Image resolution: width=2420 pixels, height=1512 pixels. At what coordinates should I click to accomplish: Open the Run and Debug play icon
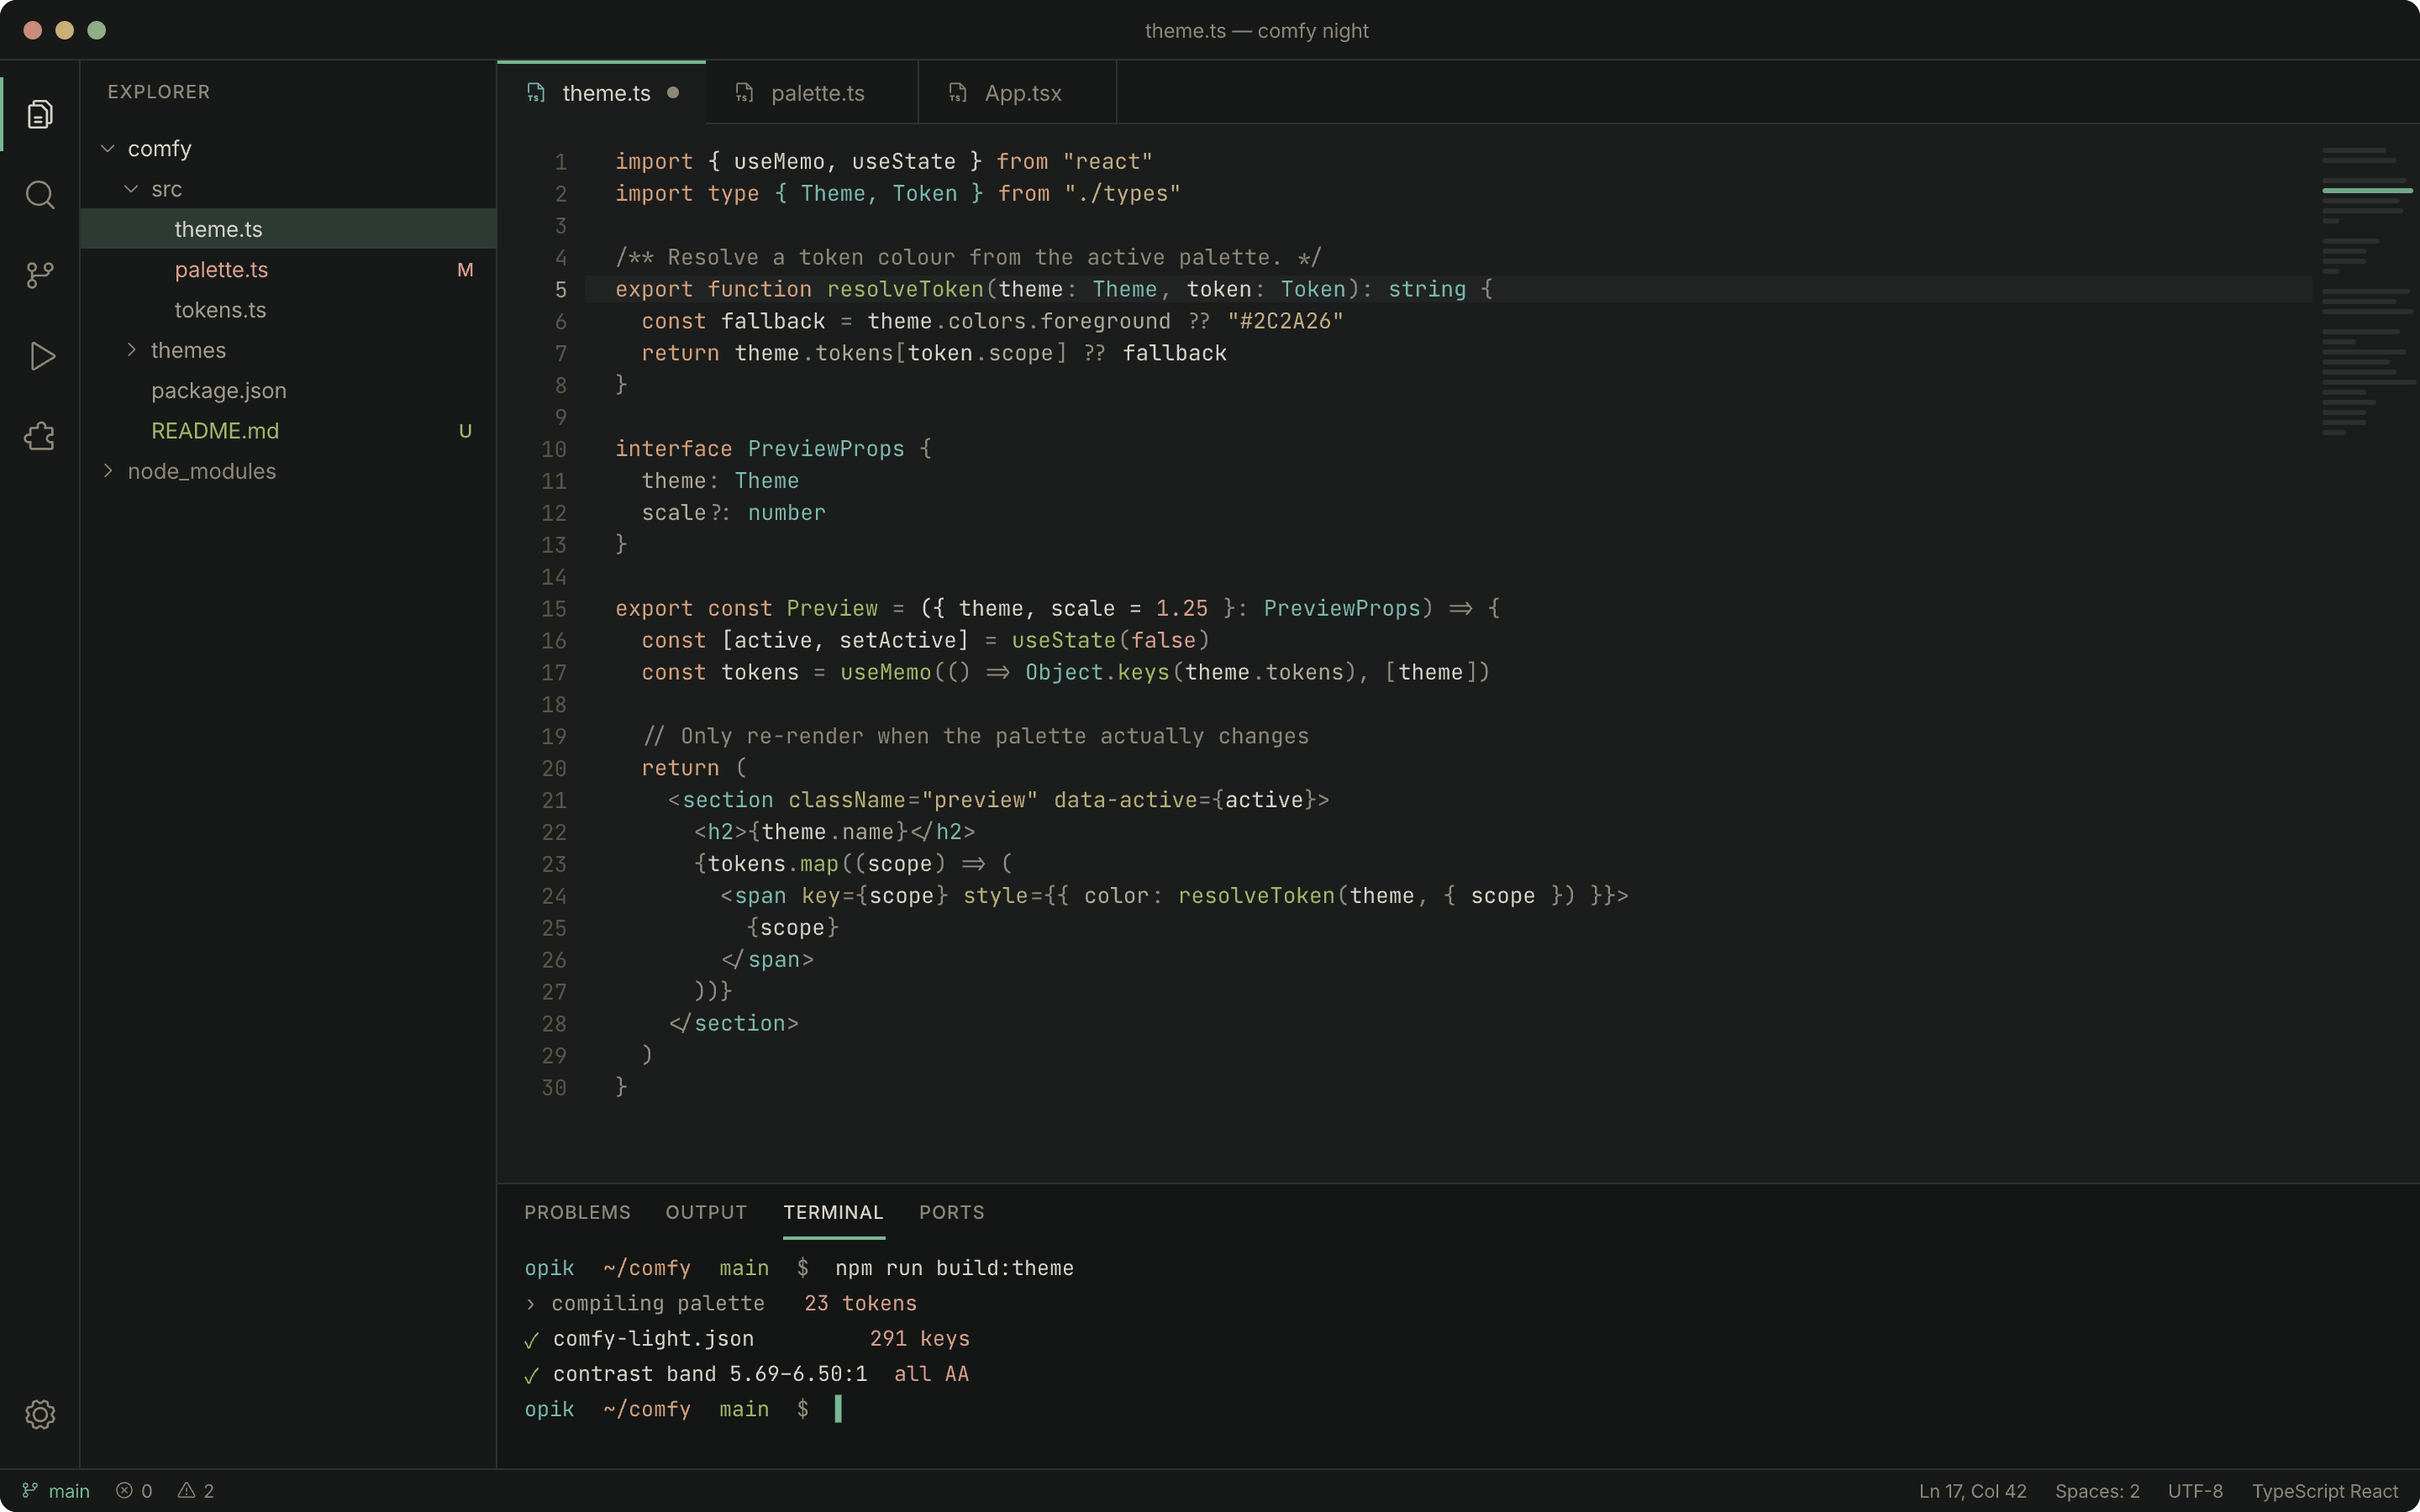(40, 356)
